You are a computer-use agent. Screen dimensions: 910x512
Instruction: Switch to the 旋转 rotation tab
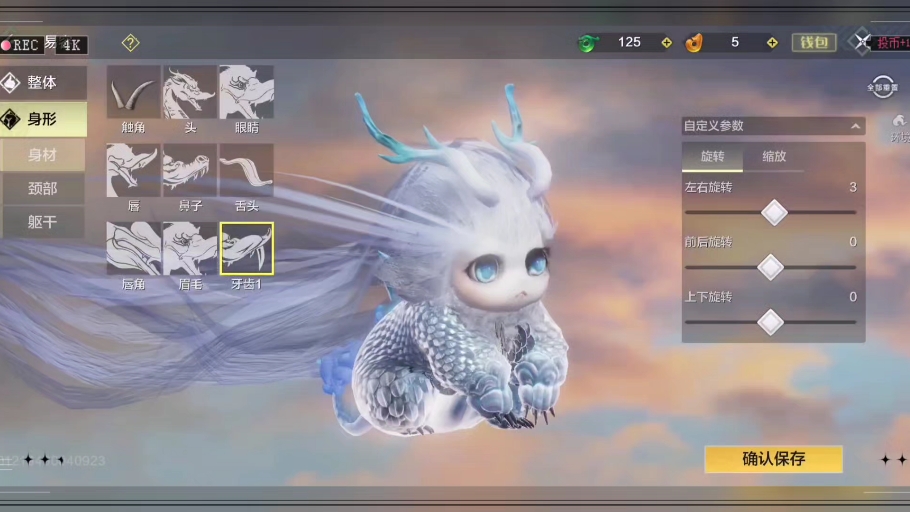712,157
